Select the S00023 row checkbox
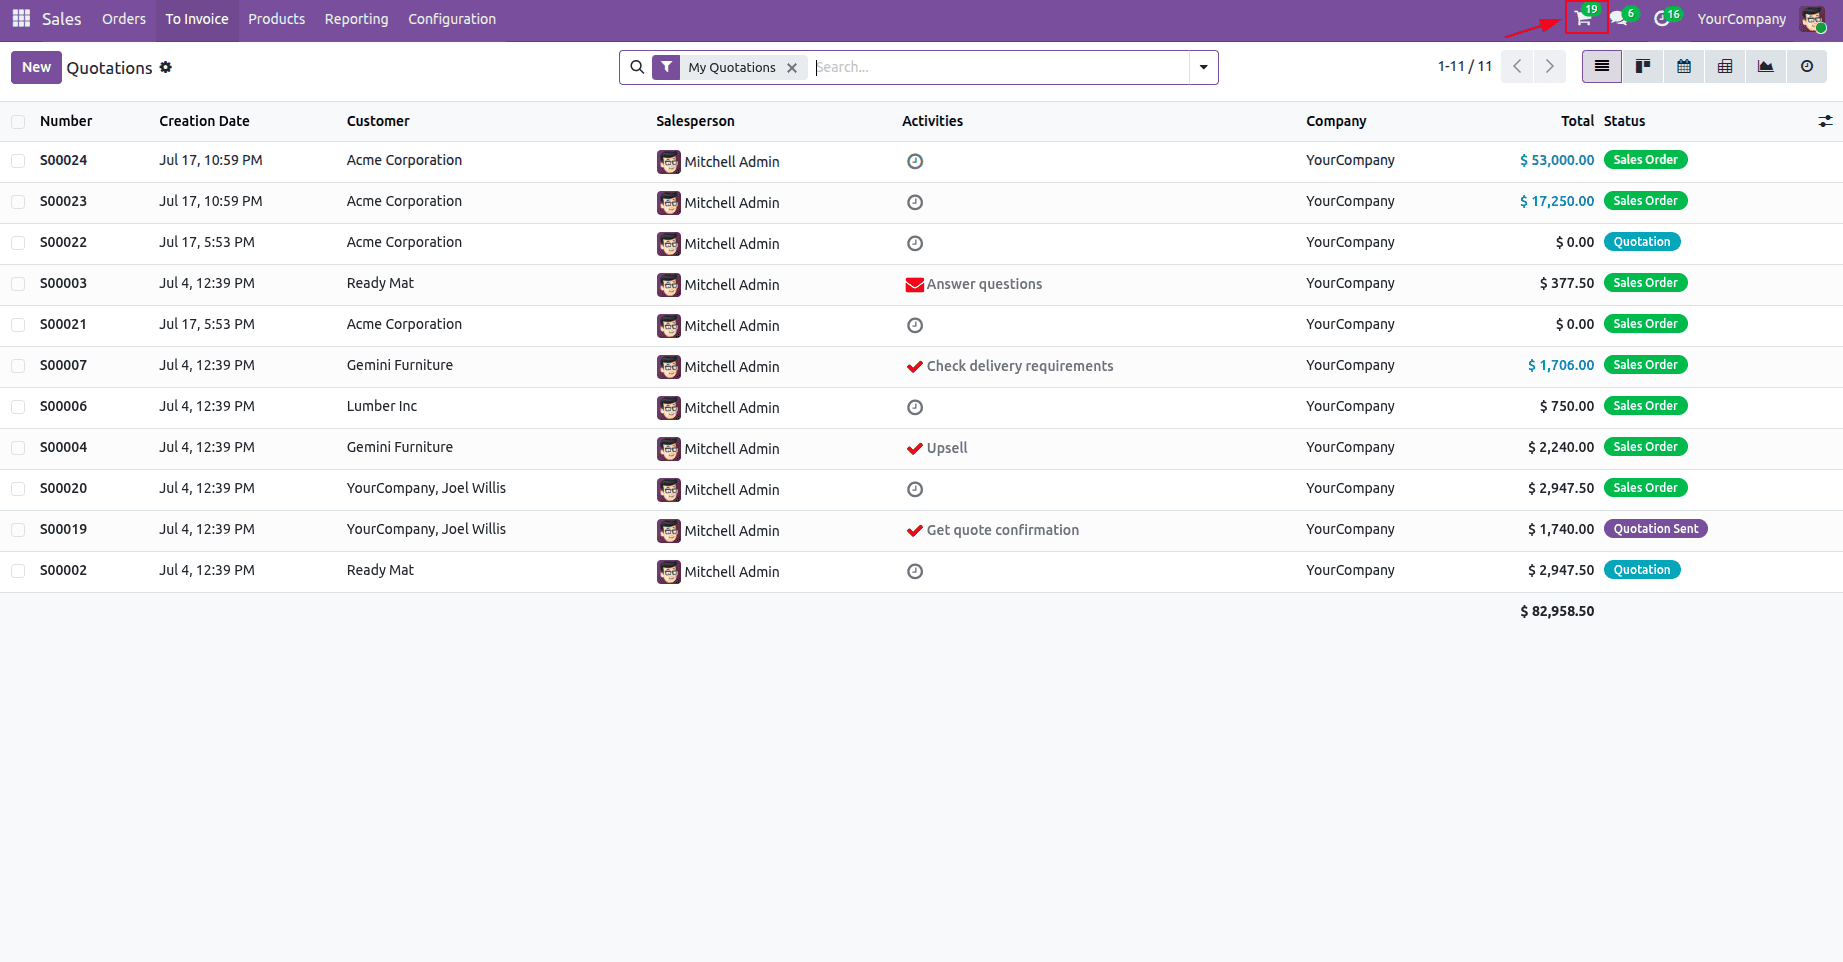Image resolution: width=1843 pixels, height=962 pixels. click(18, 202)
